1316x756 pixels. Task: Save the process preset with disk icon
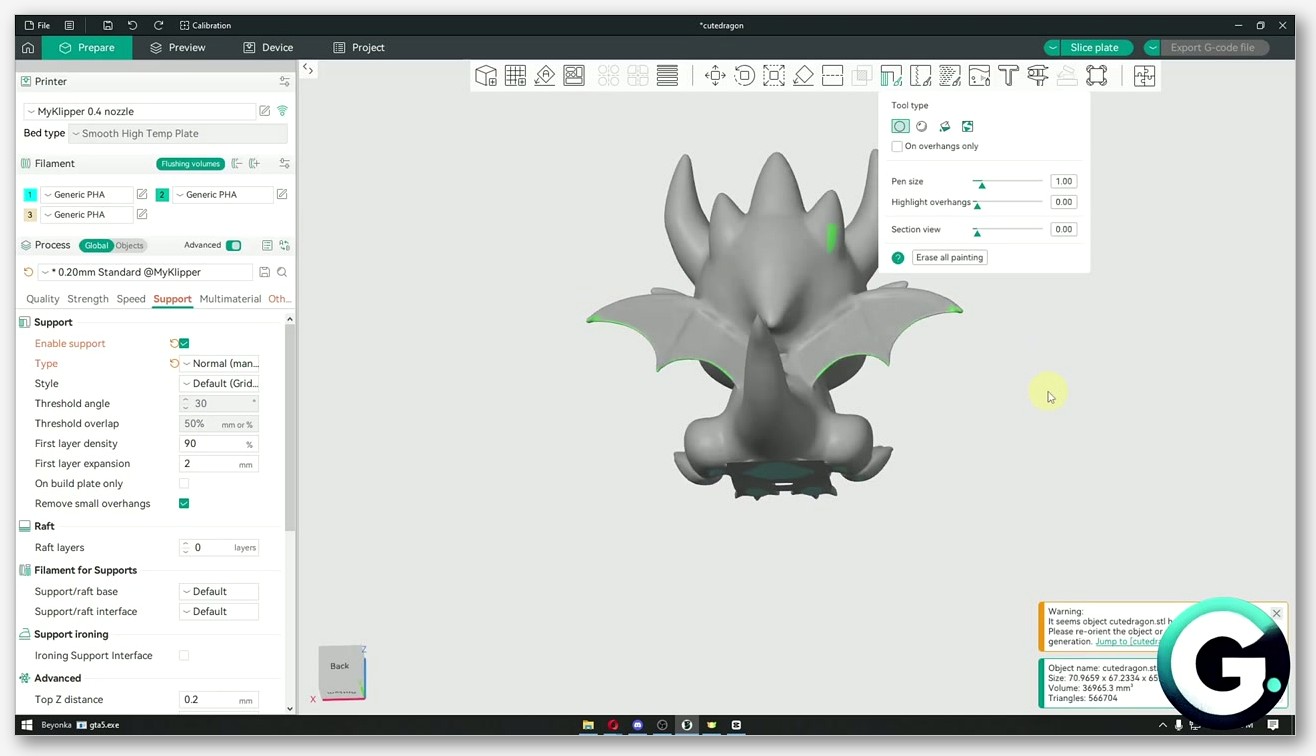pos(265,272)
